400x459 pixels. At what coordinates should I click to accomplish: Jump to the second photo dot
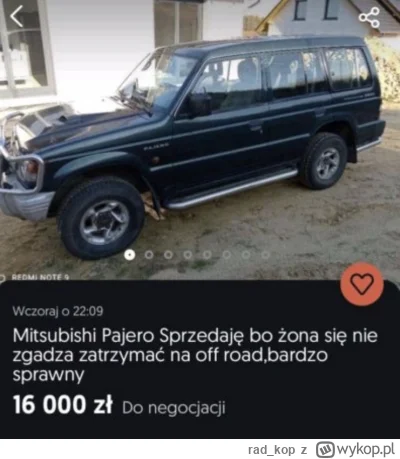tap(149, 255)
